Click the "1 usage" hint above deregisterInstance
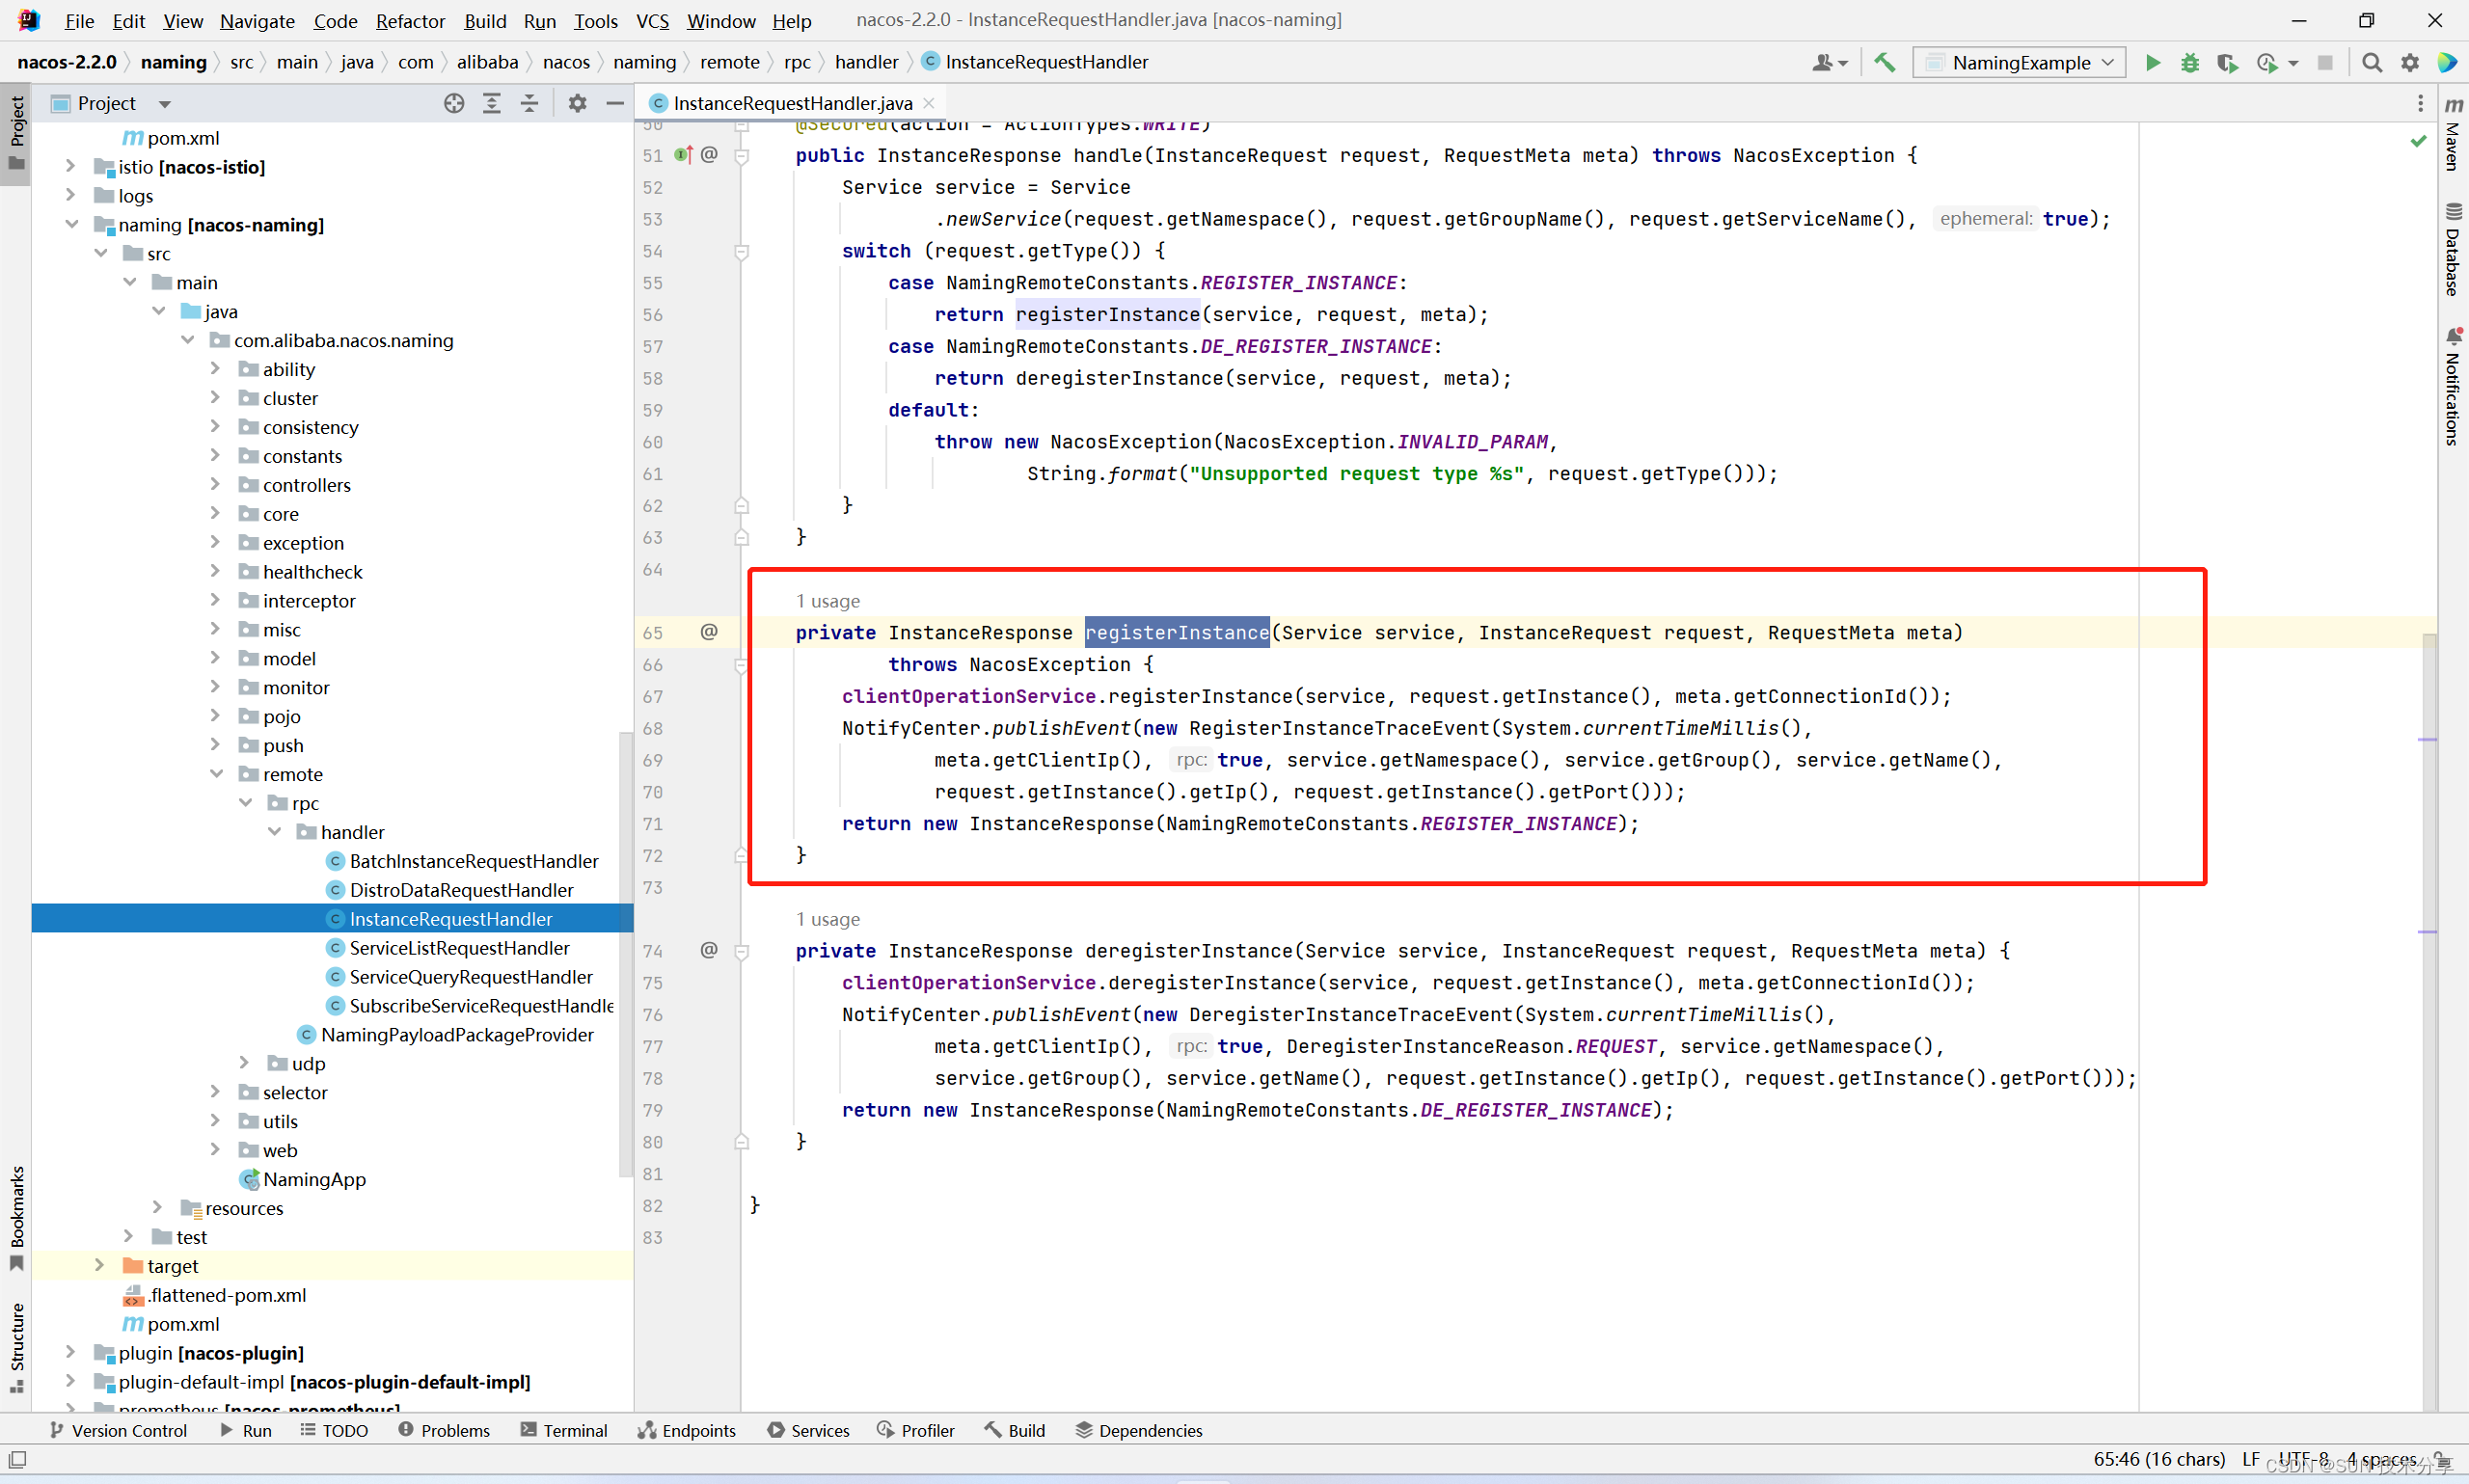2469x1484 pixels. tap(827, 919)
